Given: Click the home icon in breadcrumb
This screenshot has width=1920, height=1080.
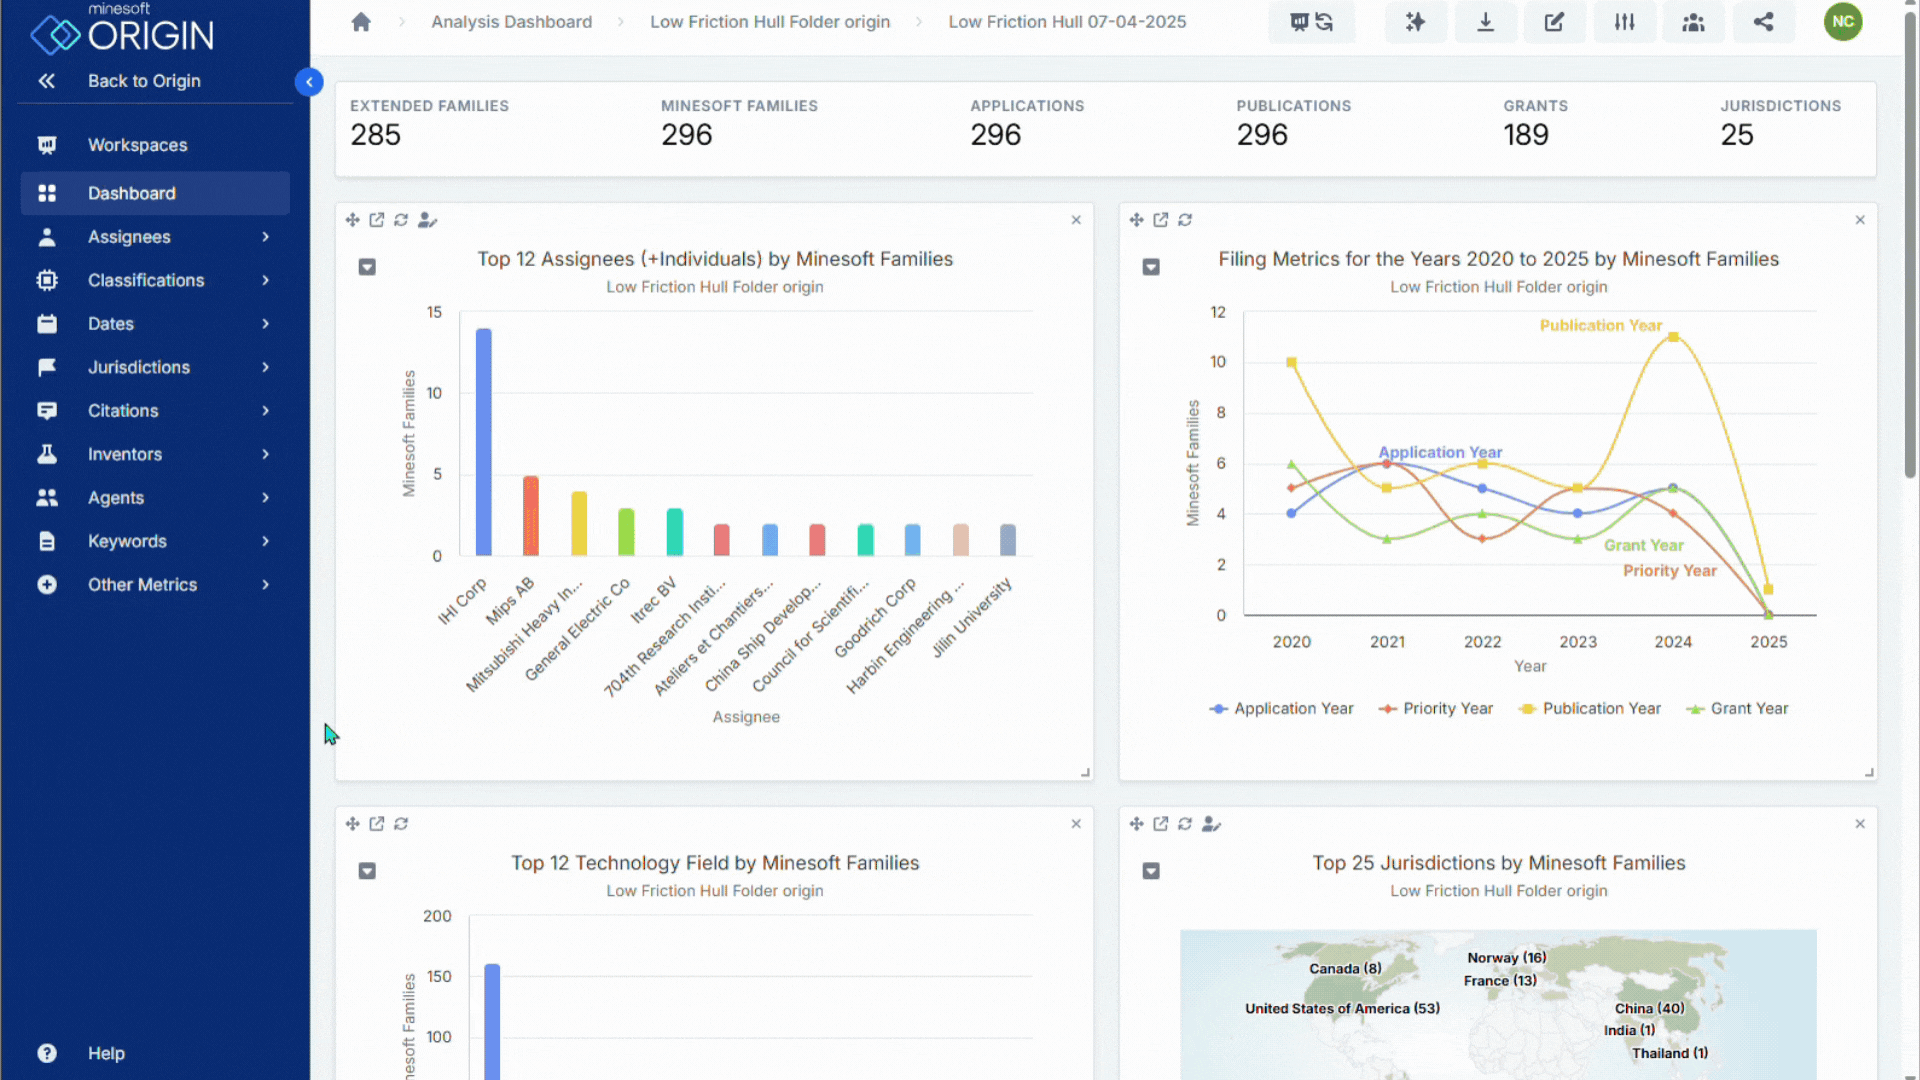Looking at the screenshot, I should pos(361,22).
